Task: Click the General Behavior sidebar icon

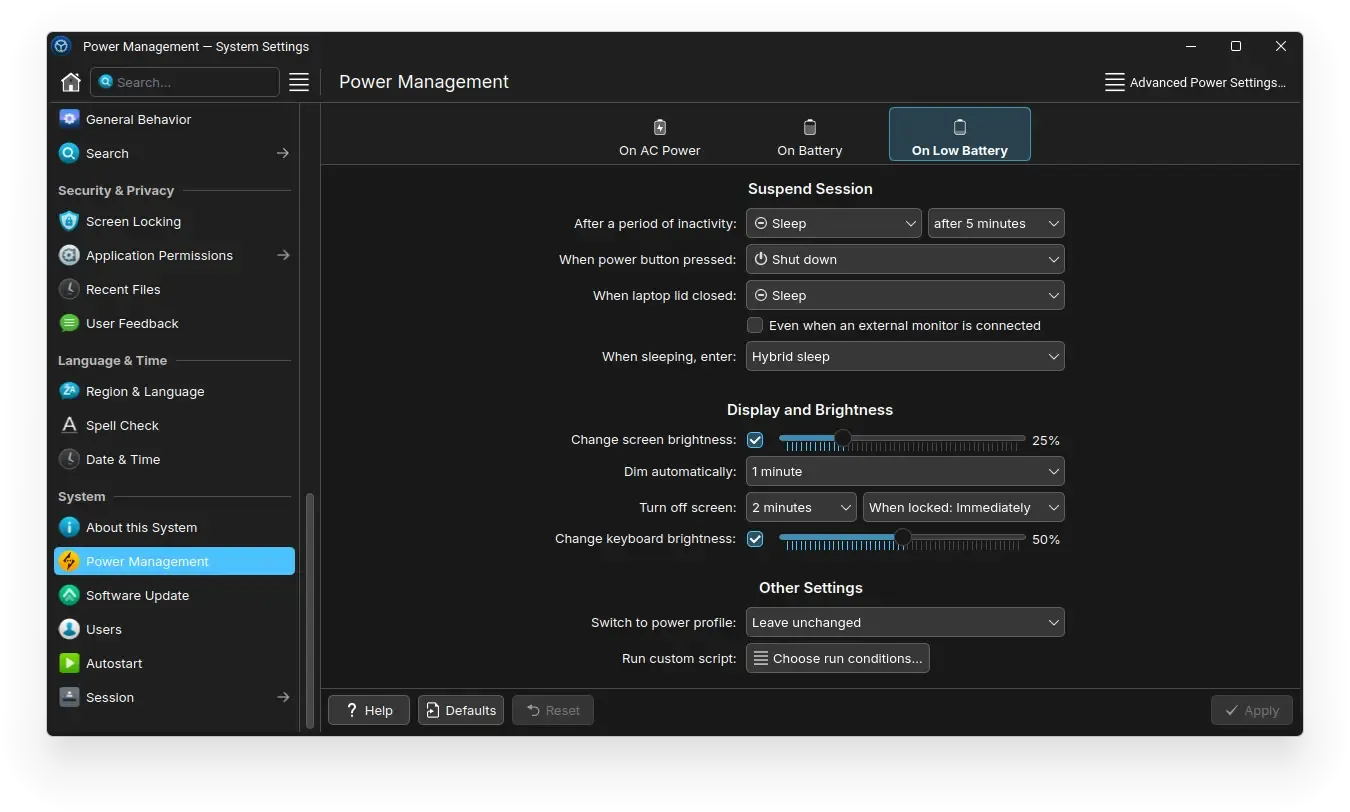Action: point(69,119)
